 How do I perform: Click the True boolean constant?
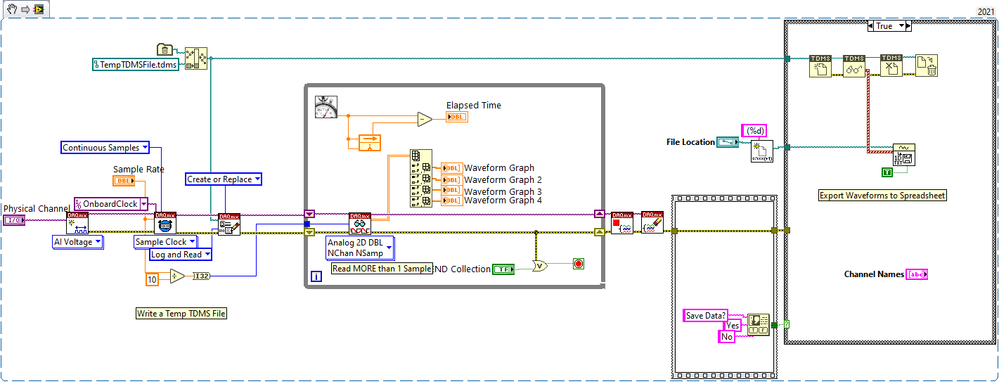pyautogui.click(x=886, y=172)
